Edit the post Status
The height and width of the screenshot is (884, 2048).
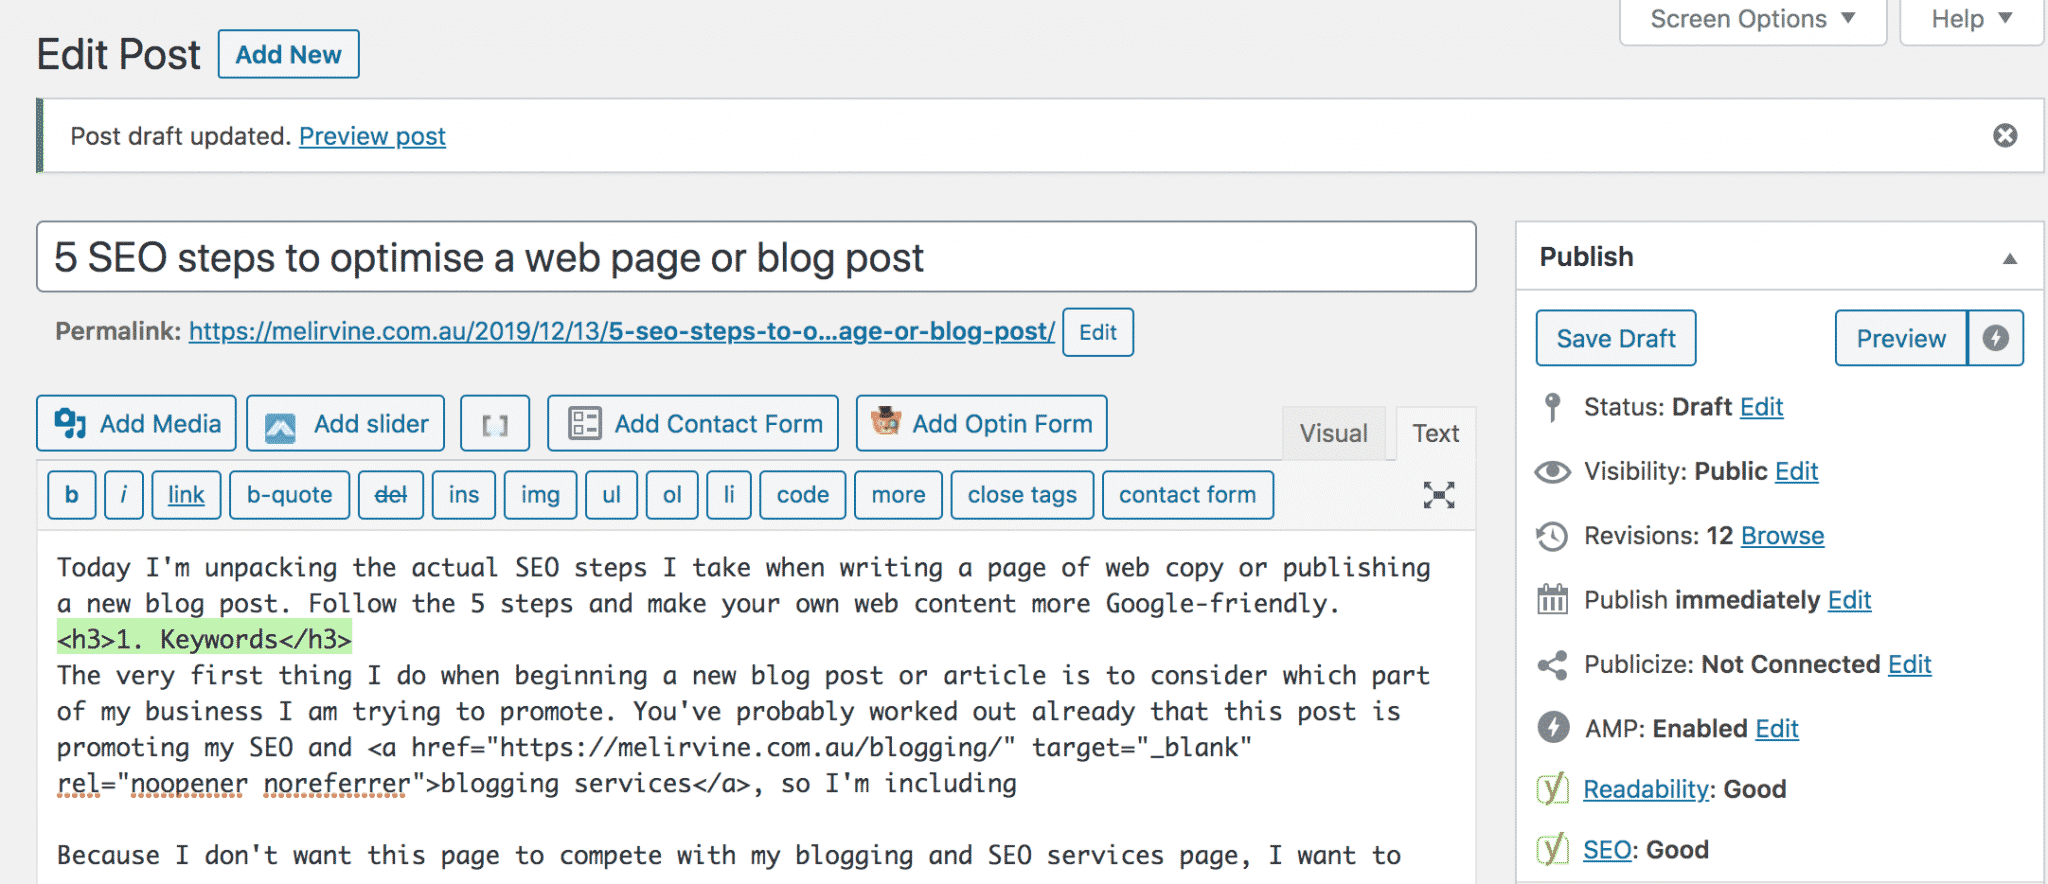pos(1761,407)
